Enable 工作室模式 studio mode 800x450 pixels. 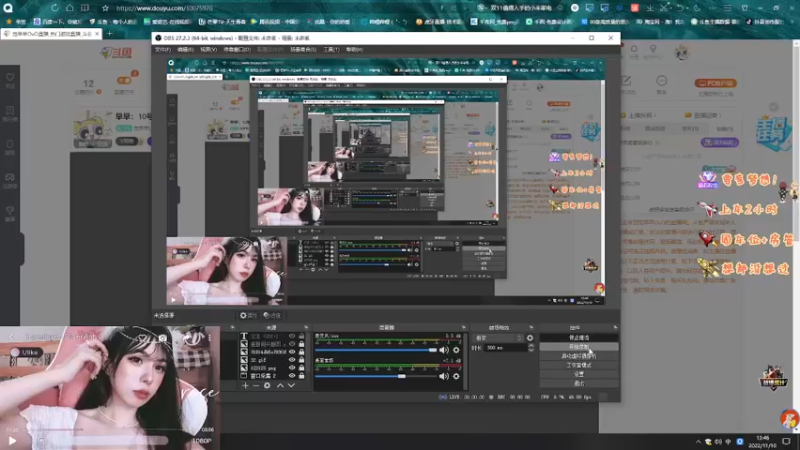pyautogui.click(x=579, y=365)
